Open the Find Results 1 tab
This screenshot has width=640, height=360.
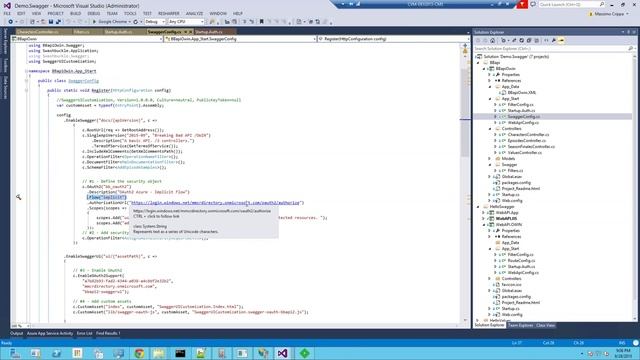[x=108, y=333]
